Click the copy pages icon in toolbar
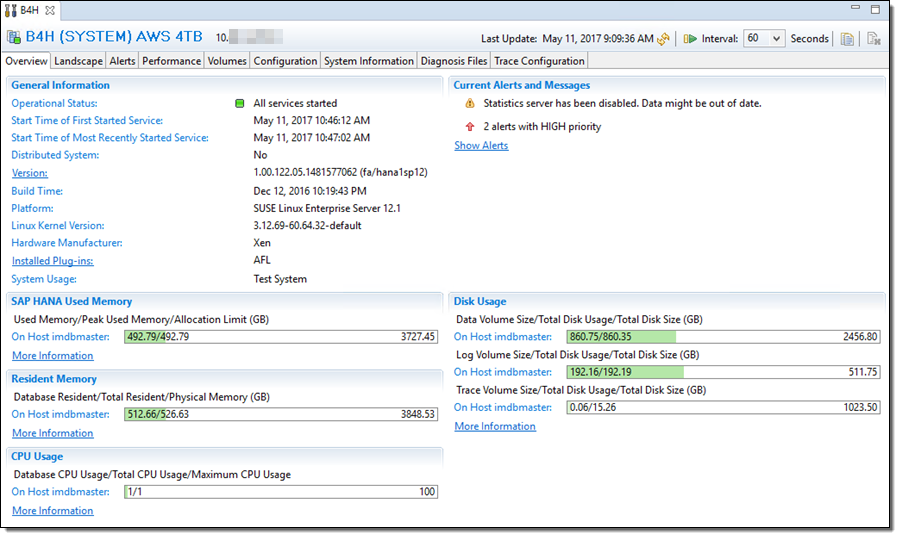 click(847, 39)
